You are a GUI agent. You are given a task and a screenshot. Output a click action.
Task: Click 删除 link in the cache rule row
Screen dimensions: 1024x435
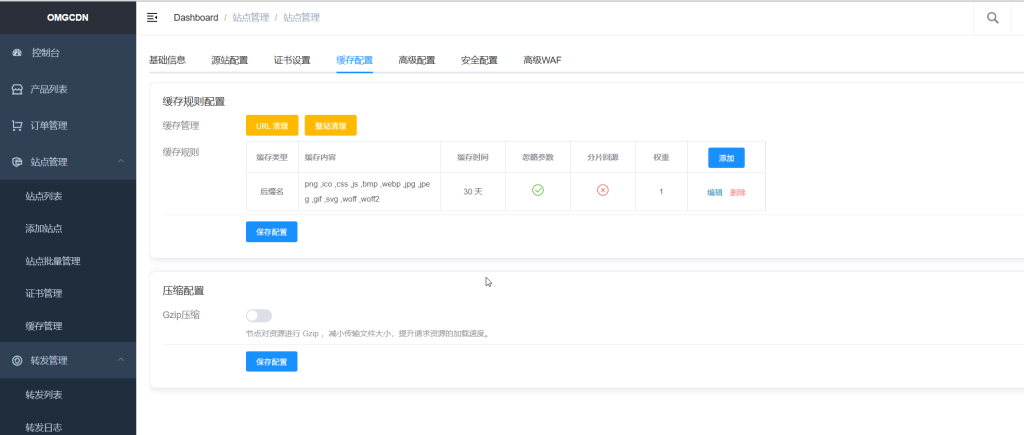tap(738, 192)
